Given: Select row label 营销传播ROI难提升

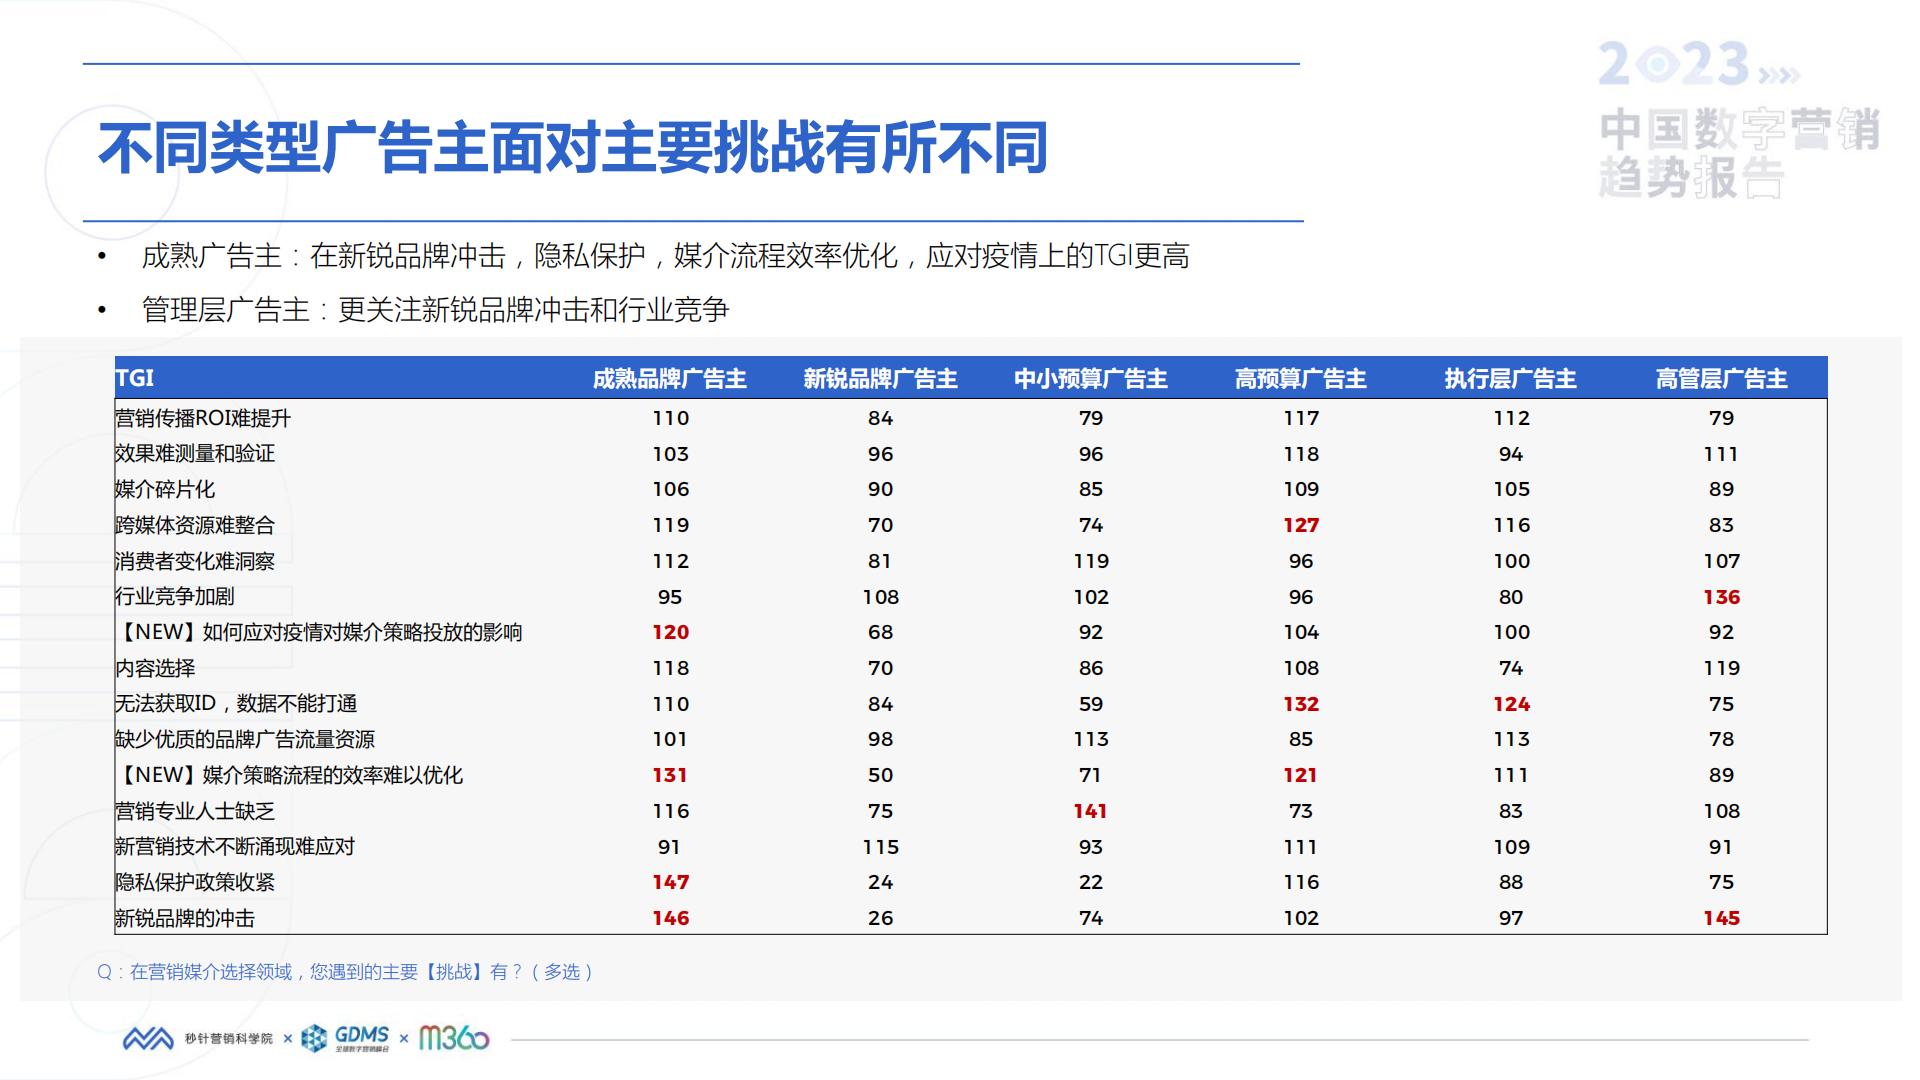Looking at the screenshot, I should point(203,418).
